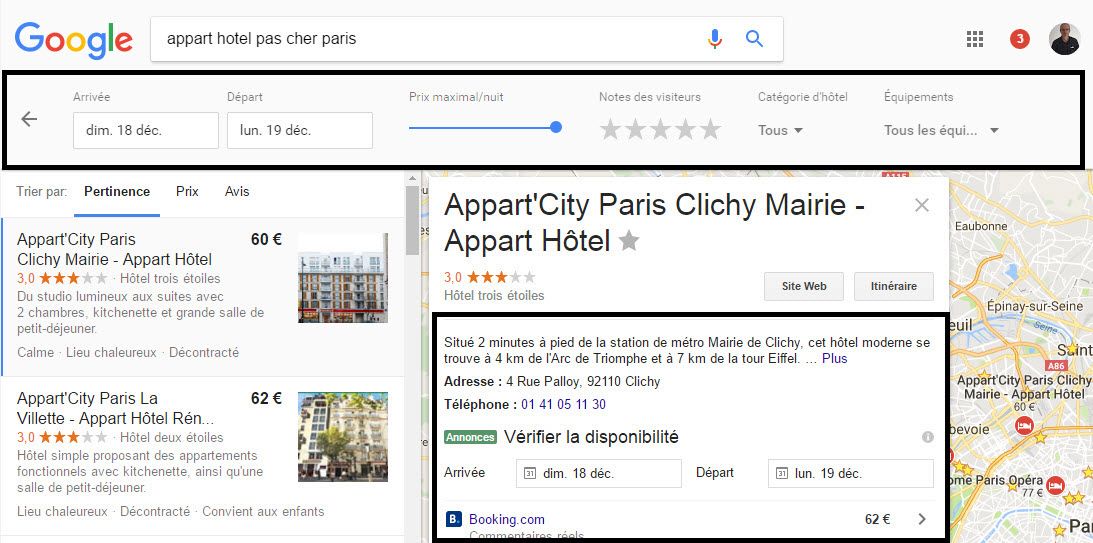Click the Itinéraire button
This screenshot has width=1093, height=543.
pos(894,286)
